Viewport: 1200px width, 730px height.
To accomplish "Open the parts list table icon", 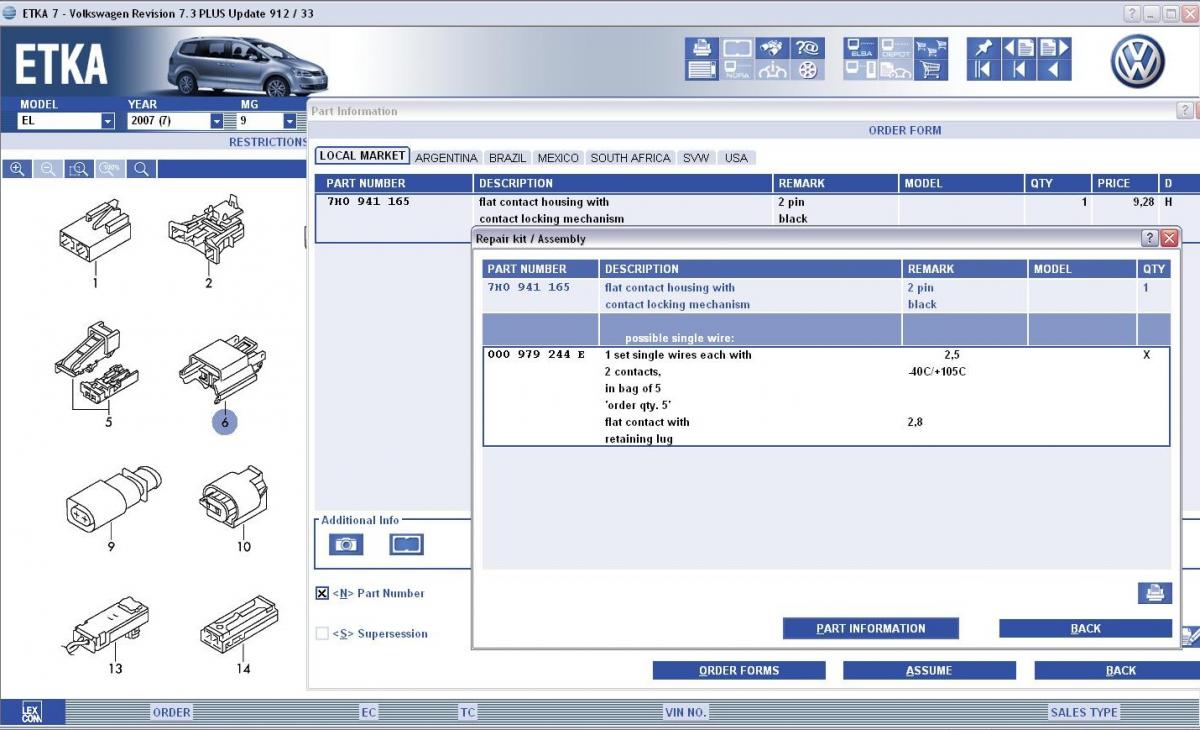I will click(x=702, y=70).
